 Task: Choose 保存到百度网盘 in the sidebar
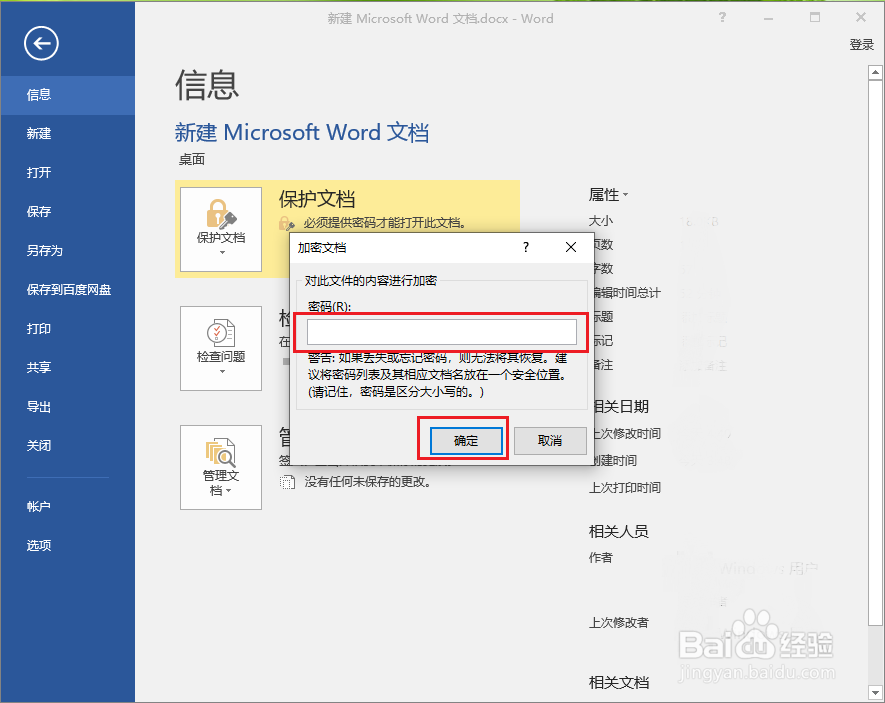(68, 289)
